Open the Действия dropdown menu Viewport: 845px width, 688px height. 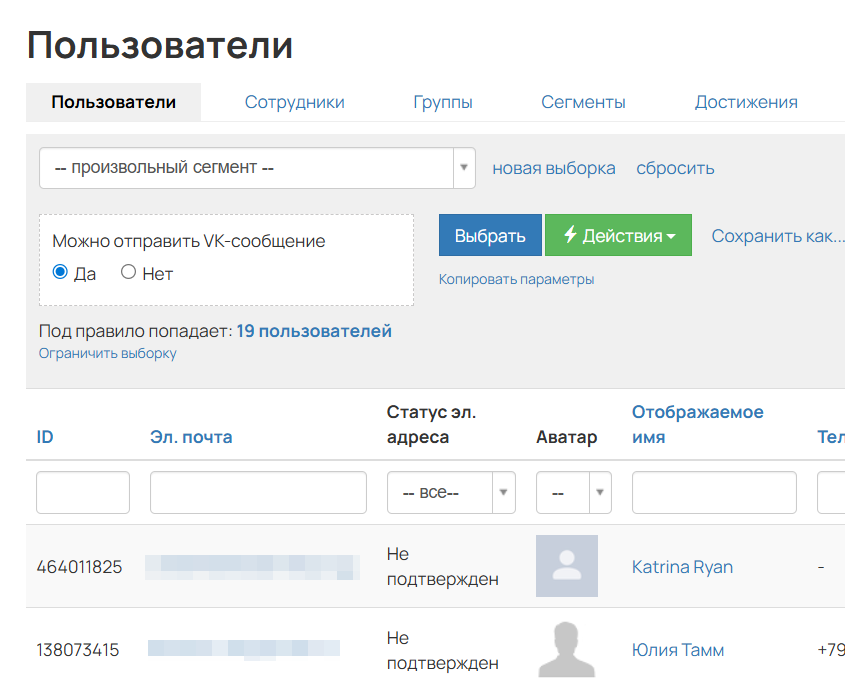618,235
